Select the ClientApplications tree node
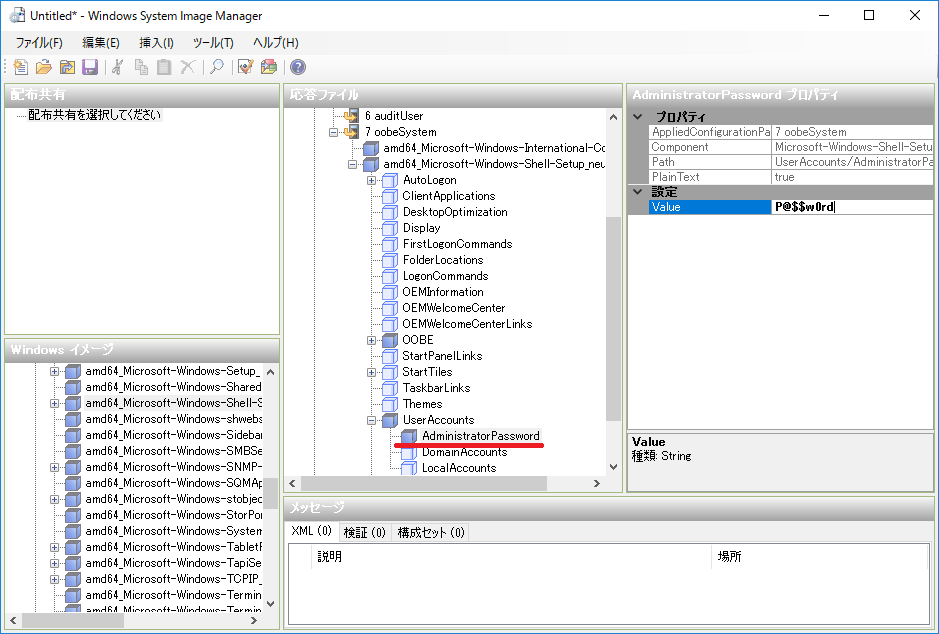Screen dimensions: 939x634 (x=449, y=196)
